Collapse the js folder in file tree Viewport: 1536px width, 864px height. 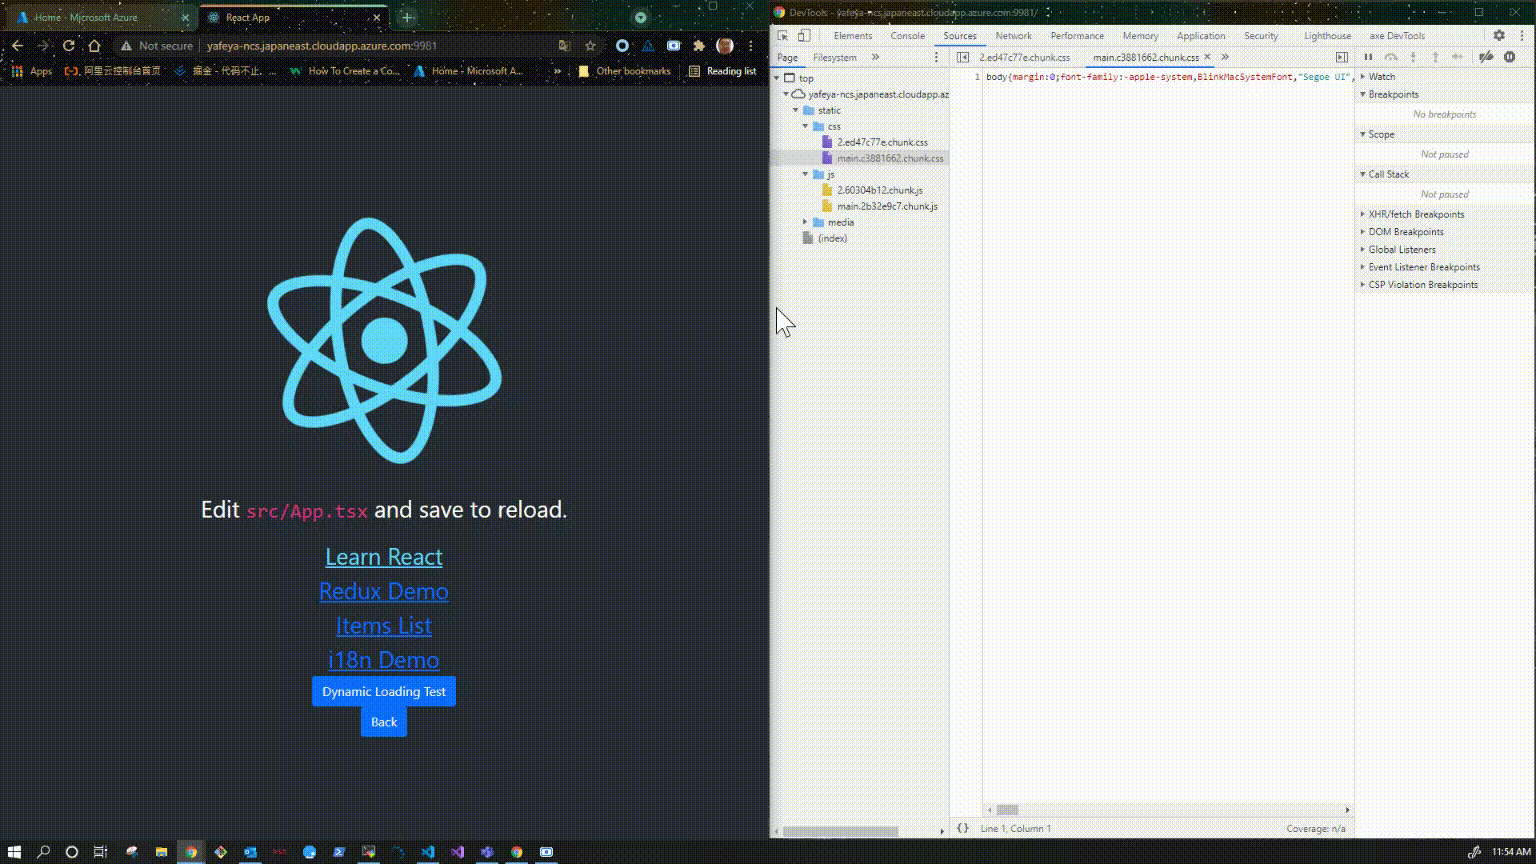[x=805, y=174]
